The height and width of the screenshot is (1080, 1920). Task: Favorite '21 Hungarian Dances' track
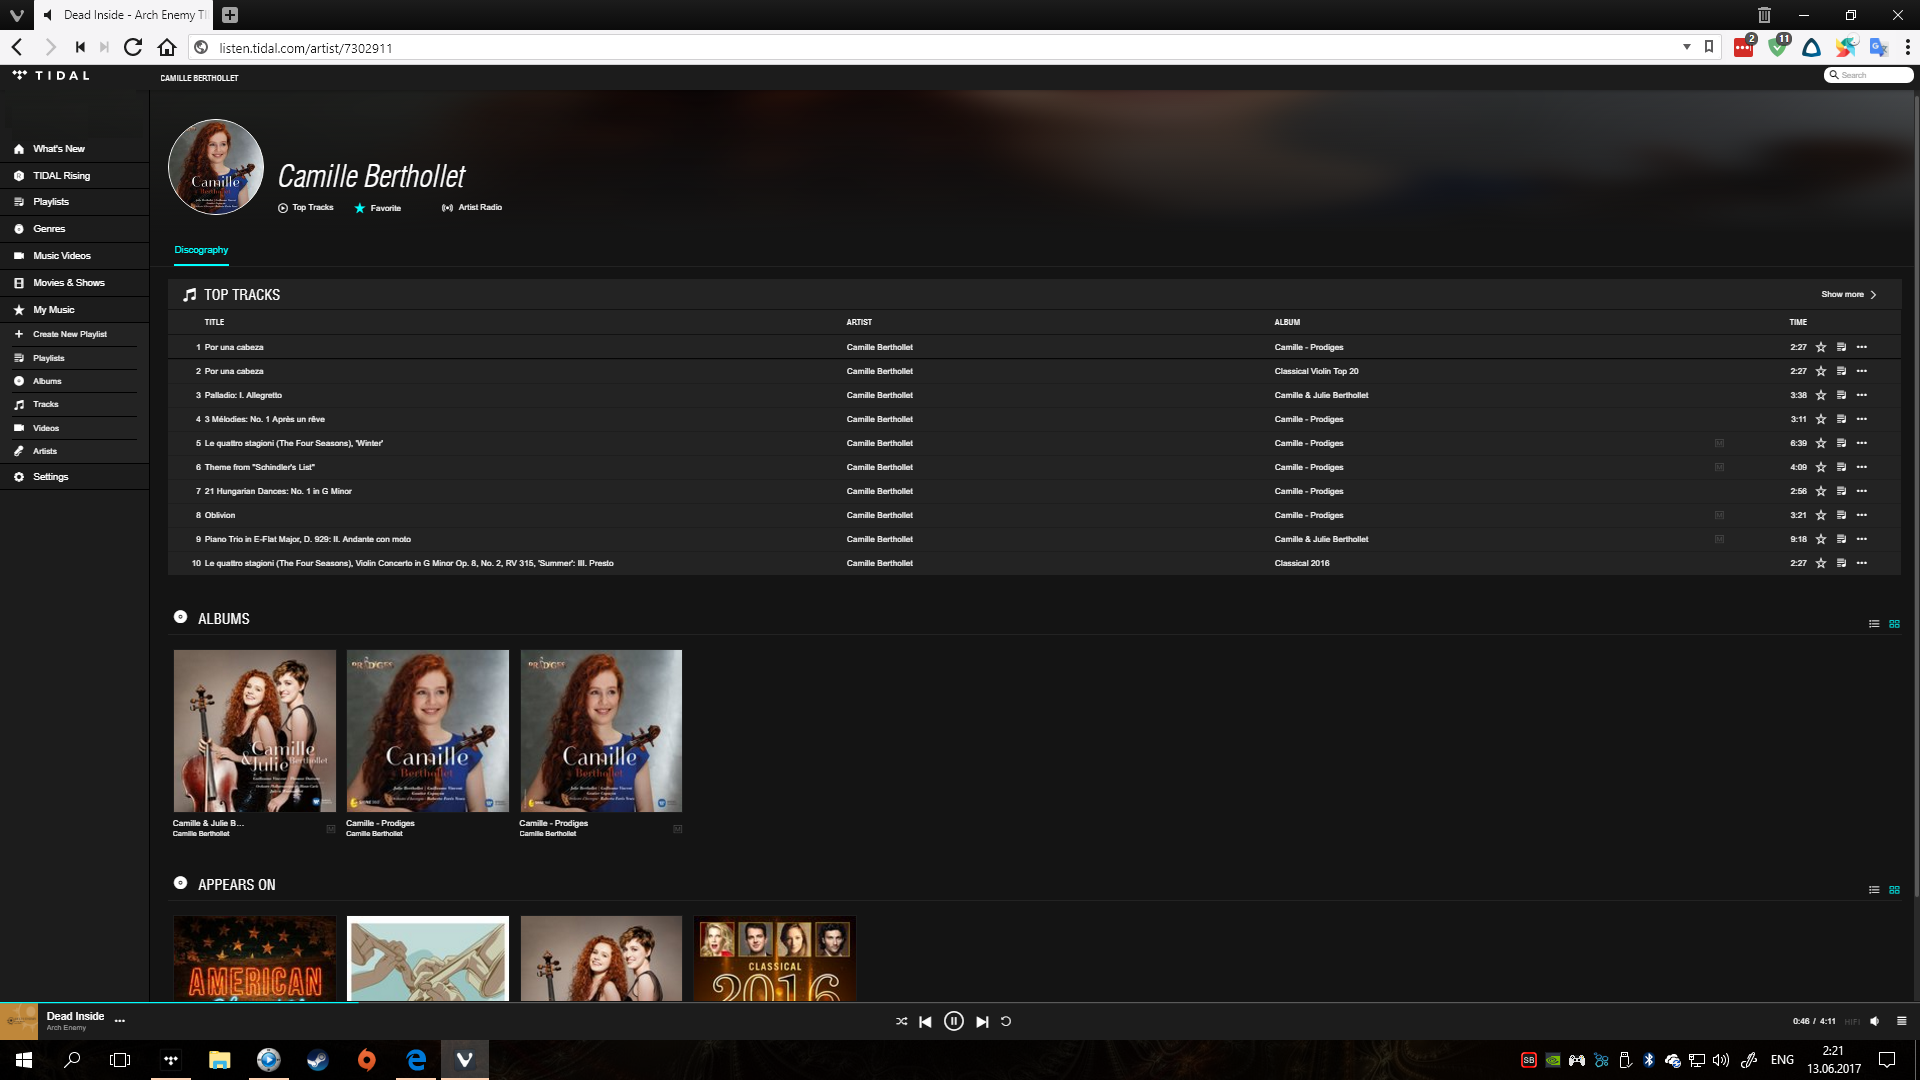(x=1821, y=491)
